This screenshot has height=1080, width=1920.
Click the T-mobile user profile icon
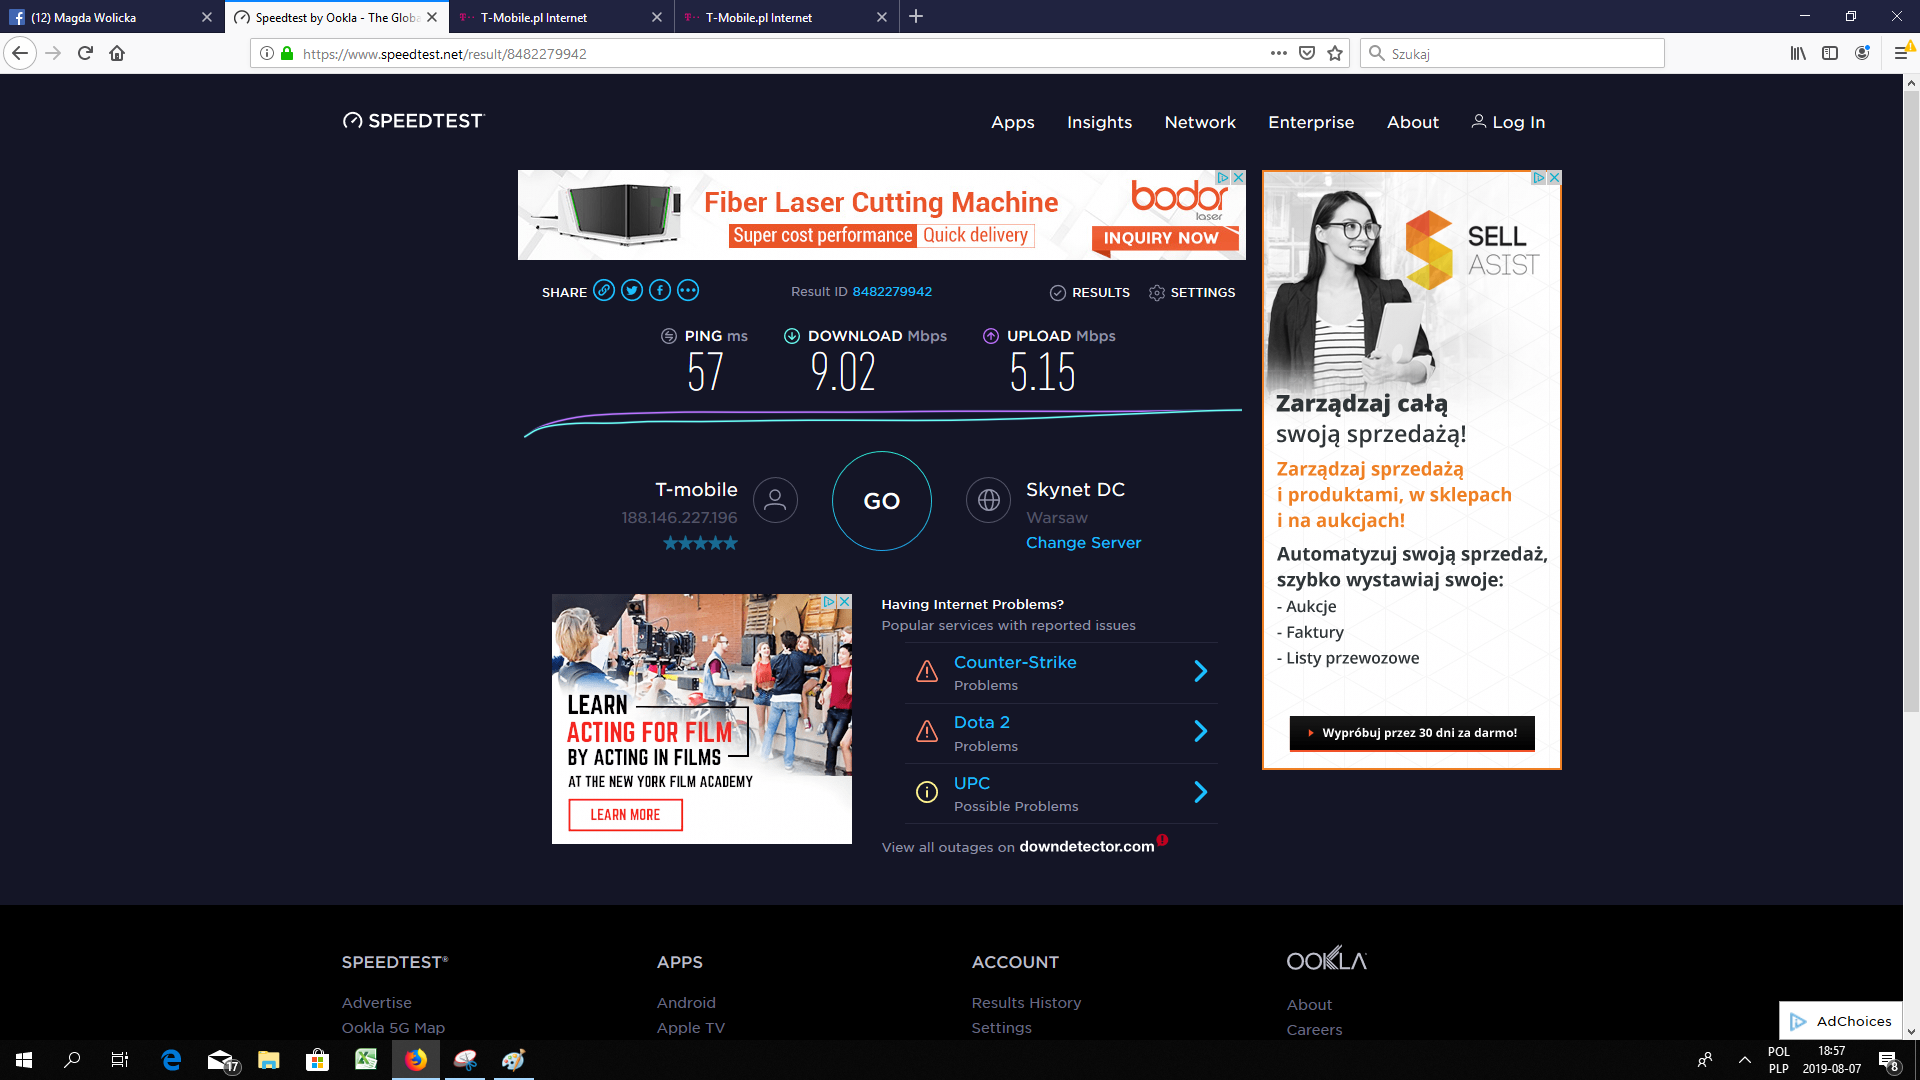(x=775, y=500)
